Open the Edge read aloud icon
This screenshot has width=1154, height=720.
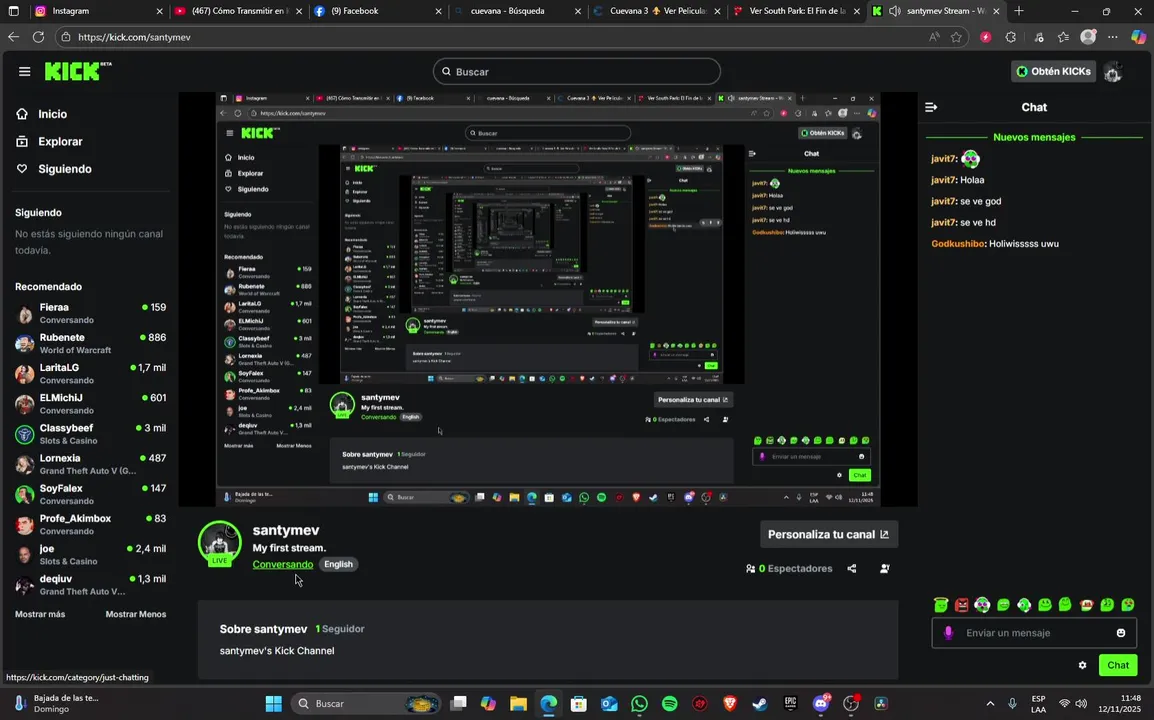pyautogui.click(x=934, y=37)
